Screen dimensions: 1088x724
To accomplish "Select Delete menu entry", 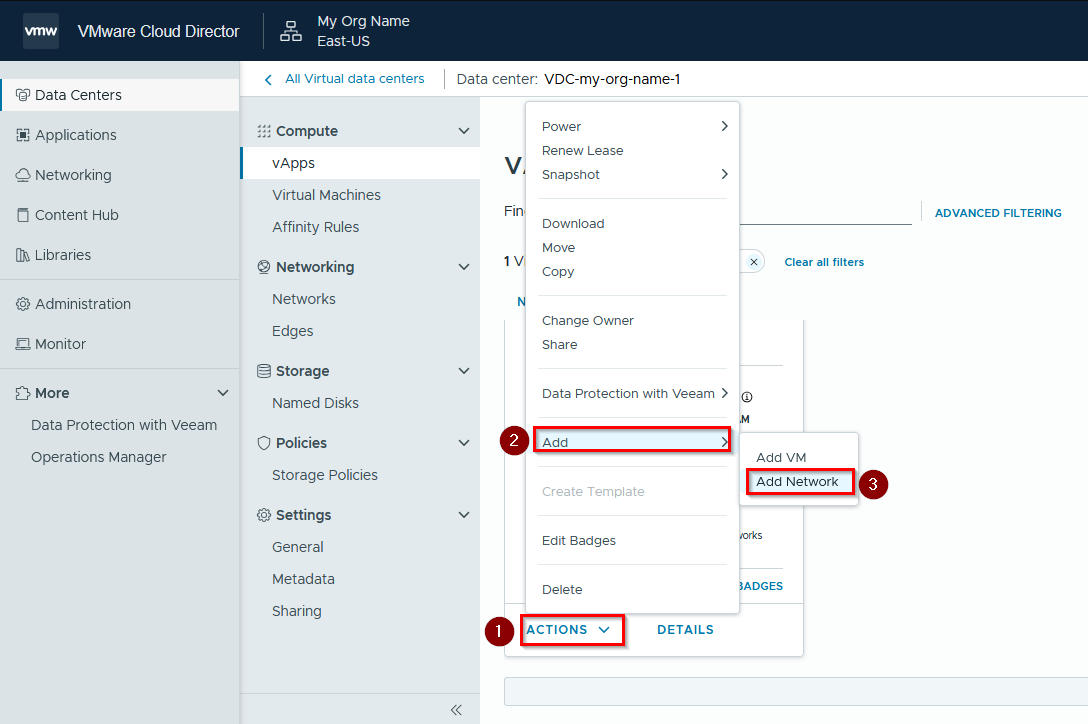I will [562, 589].
